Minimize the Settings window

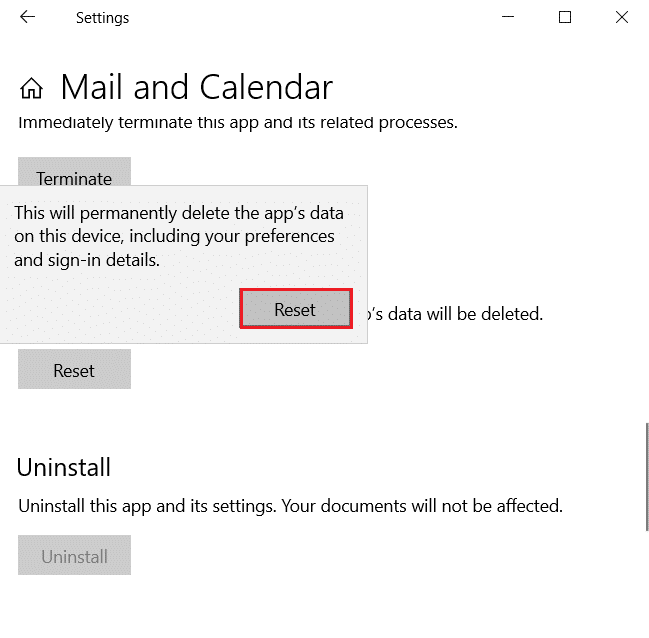click(x=508, y=17)
